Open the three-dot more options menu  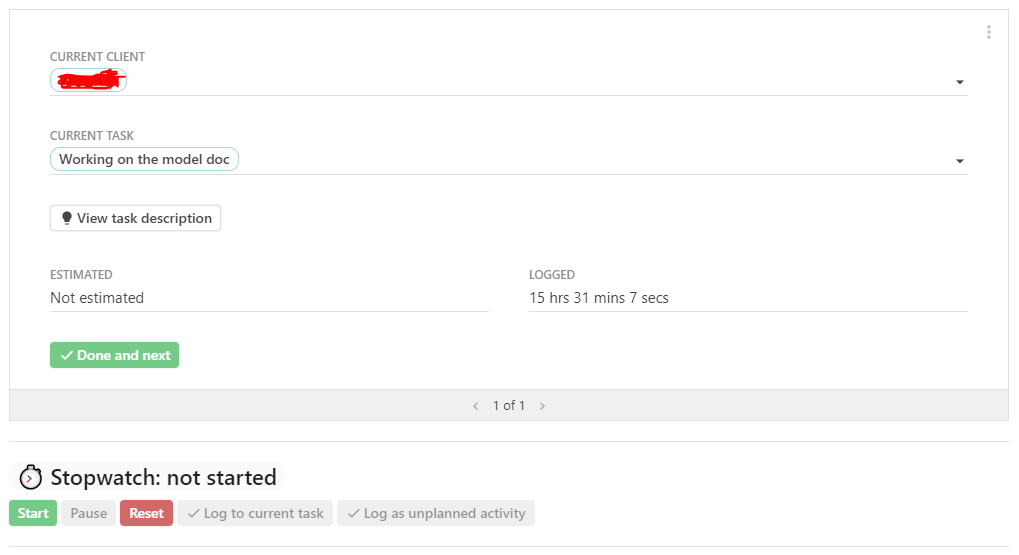coord(988,32)
